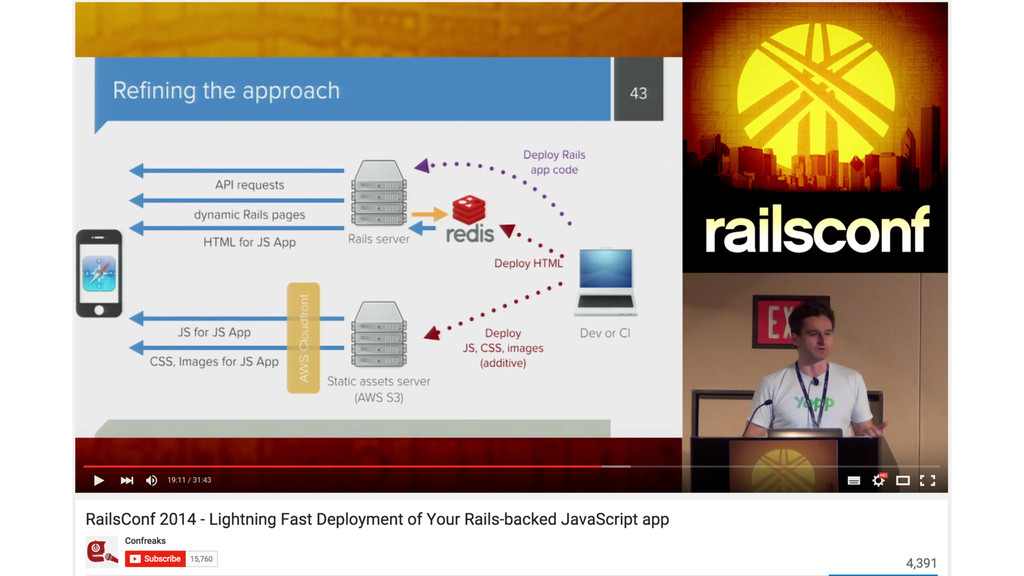This screenshot has width=1024, height=576.
Task: Click the 19:11 / 31:43 time display
Action: point(189,480)
